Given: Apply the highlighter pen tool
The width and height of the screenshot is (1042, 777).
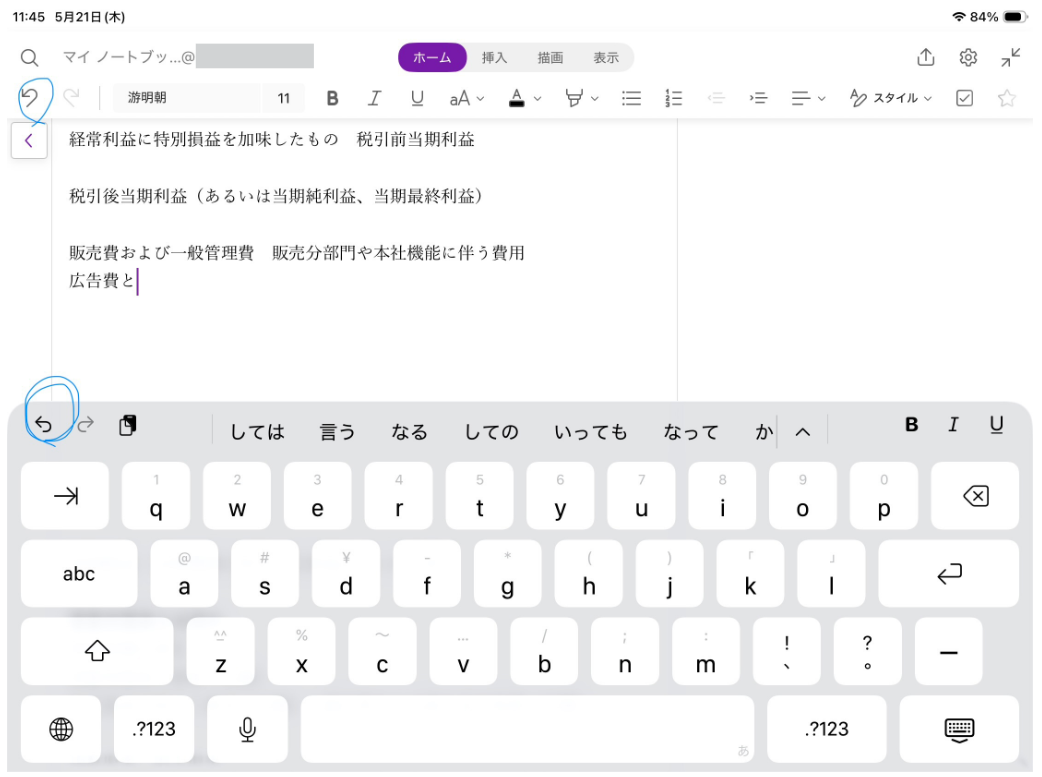Looking at the screenshot, I should tap(573, 98).
